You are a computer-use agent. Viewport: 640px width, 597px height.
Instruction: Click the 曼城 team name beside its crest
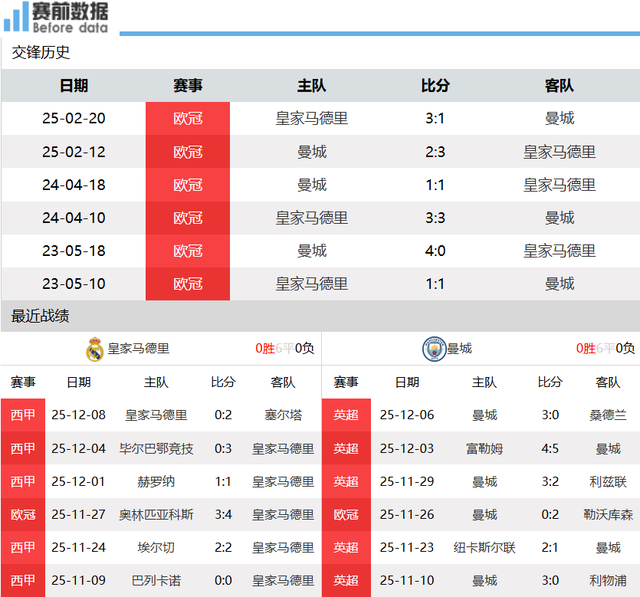tap(460, 348)
